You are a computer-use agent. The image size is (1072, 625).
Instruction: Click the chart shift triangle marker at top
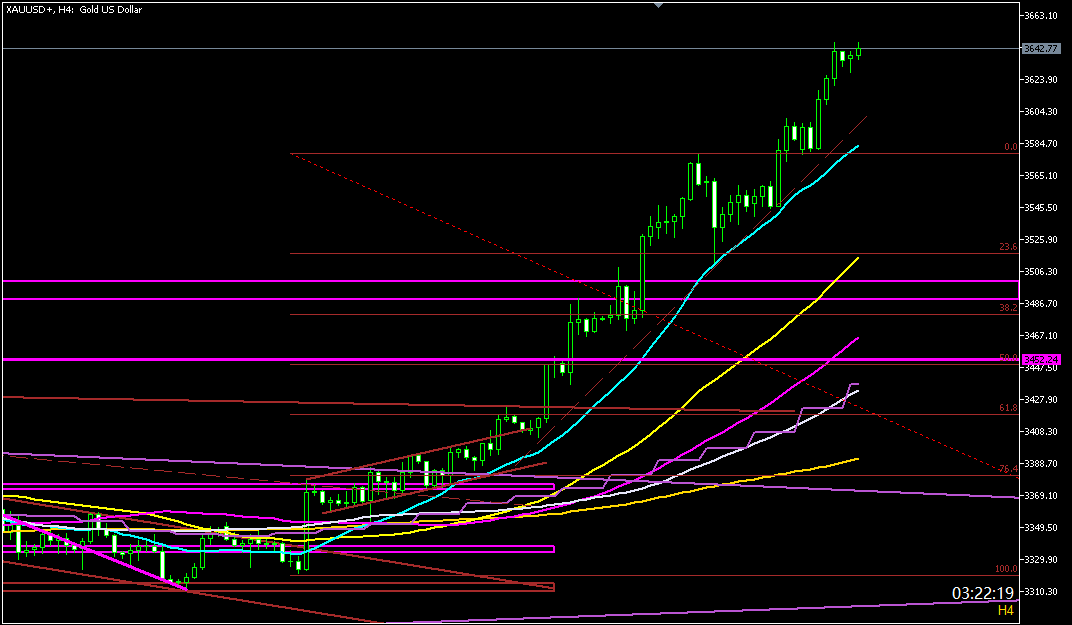[658, 5]
